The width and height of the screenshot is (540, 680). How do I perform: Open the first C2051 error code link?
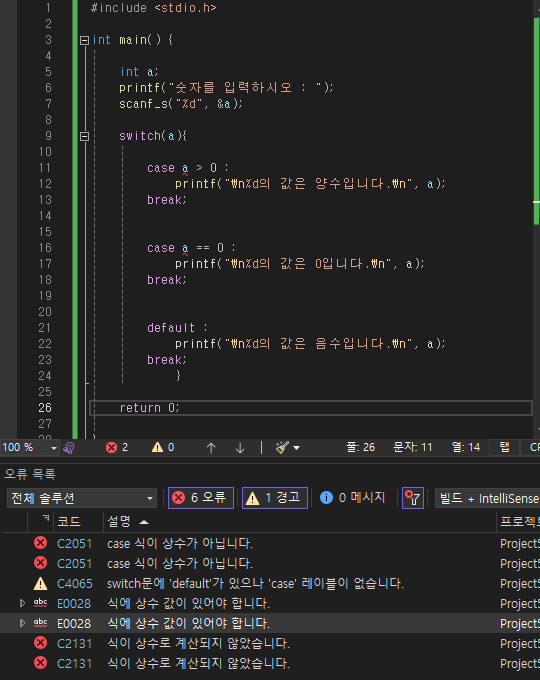[75, 544]
